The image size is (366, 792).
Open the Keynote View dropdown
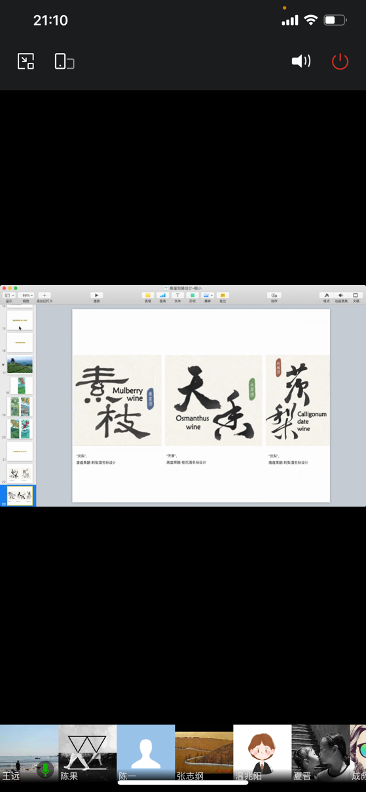click(x=9, y=295)
